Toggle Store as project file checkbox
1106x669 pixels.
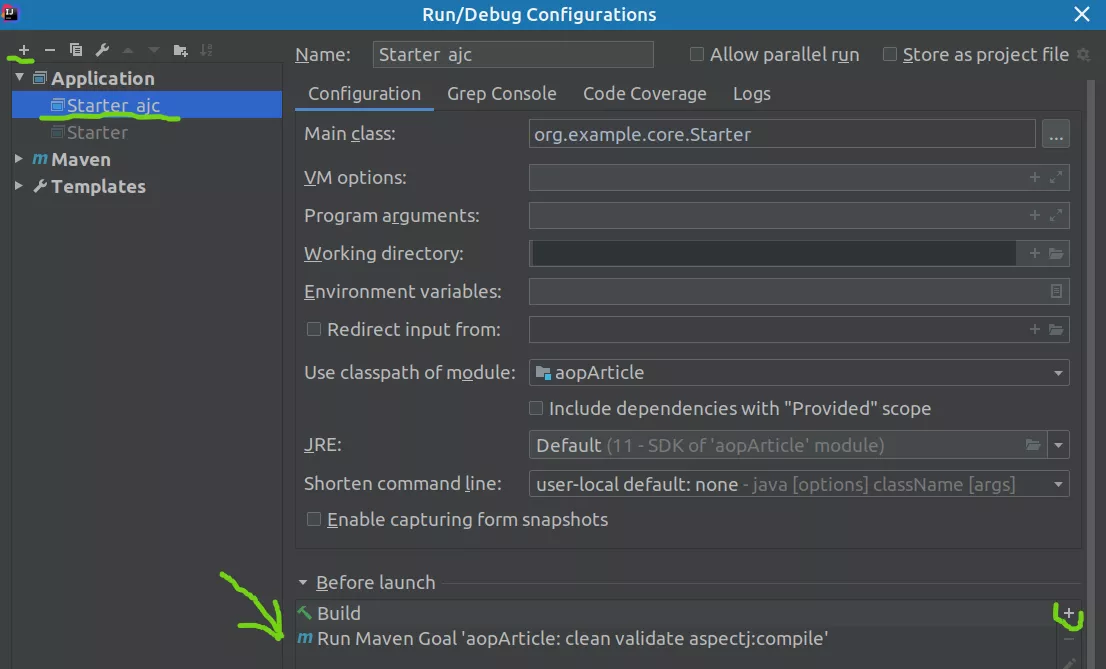890,55
